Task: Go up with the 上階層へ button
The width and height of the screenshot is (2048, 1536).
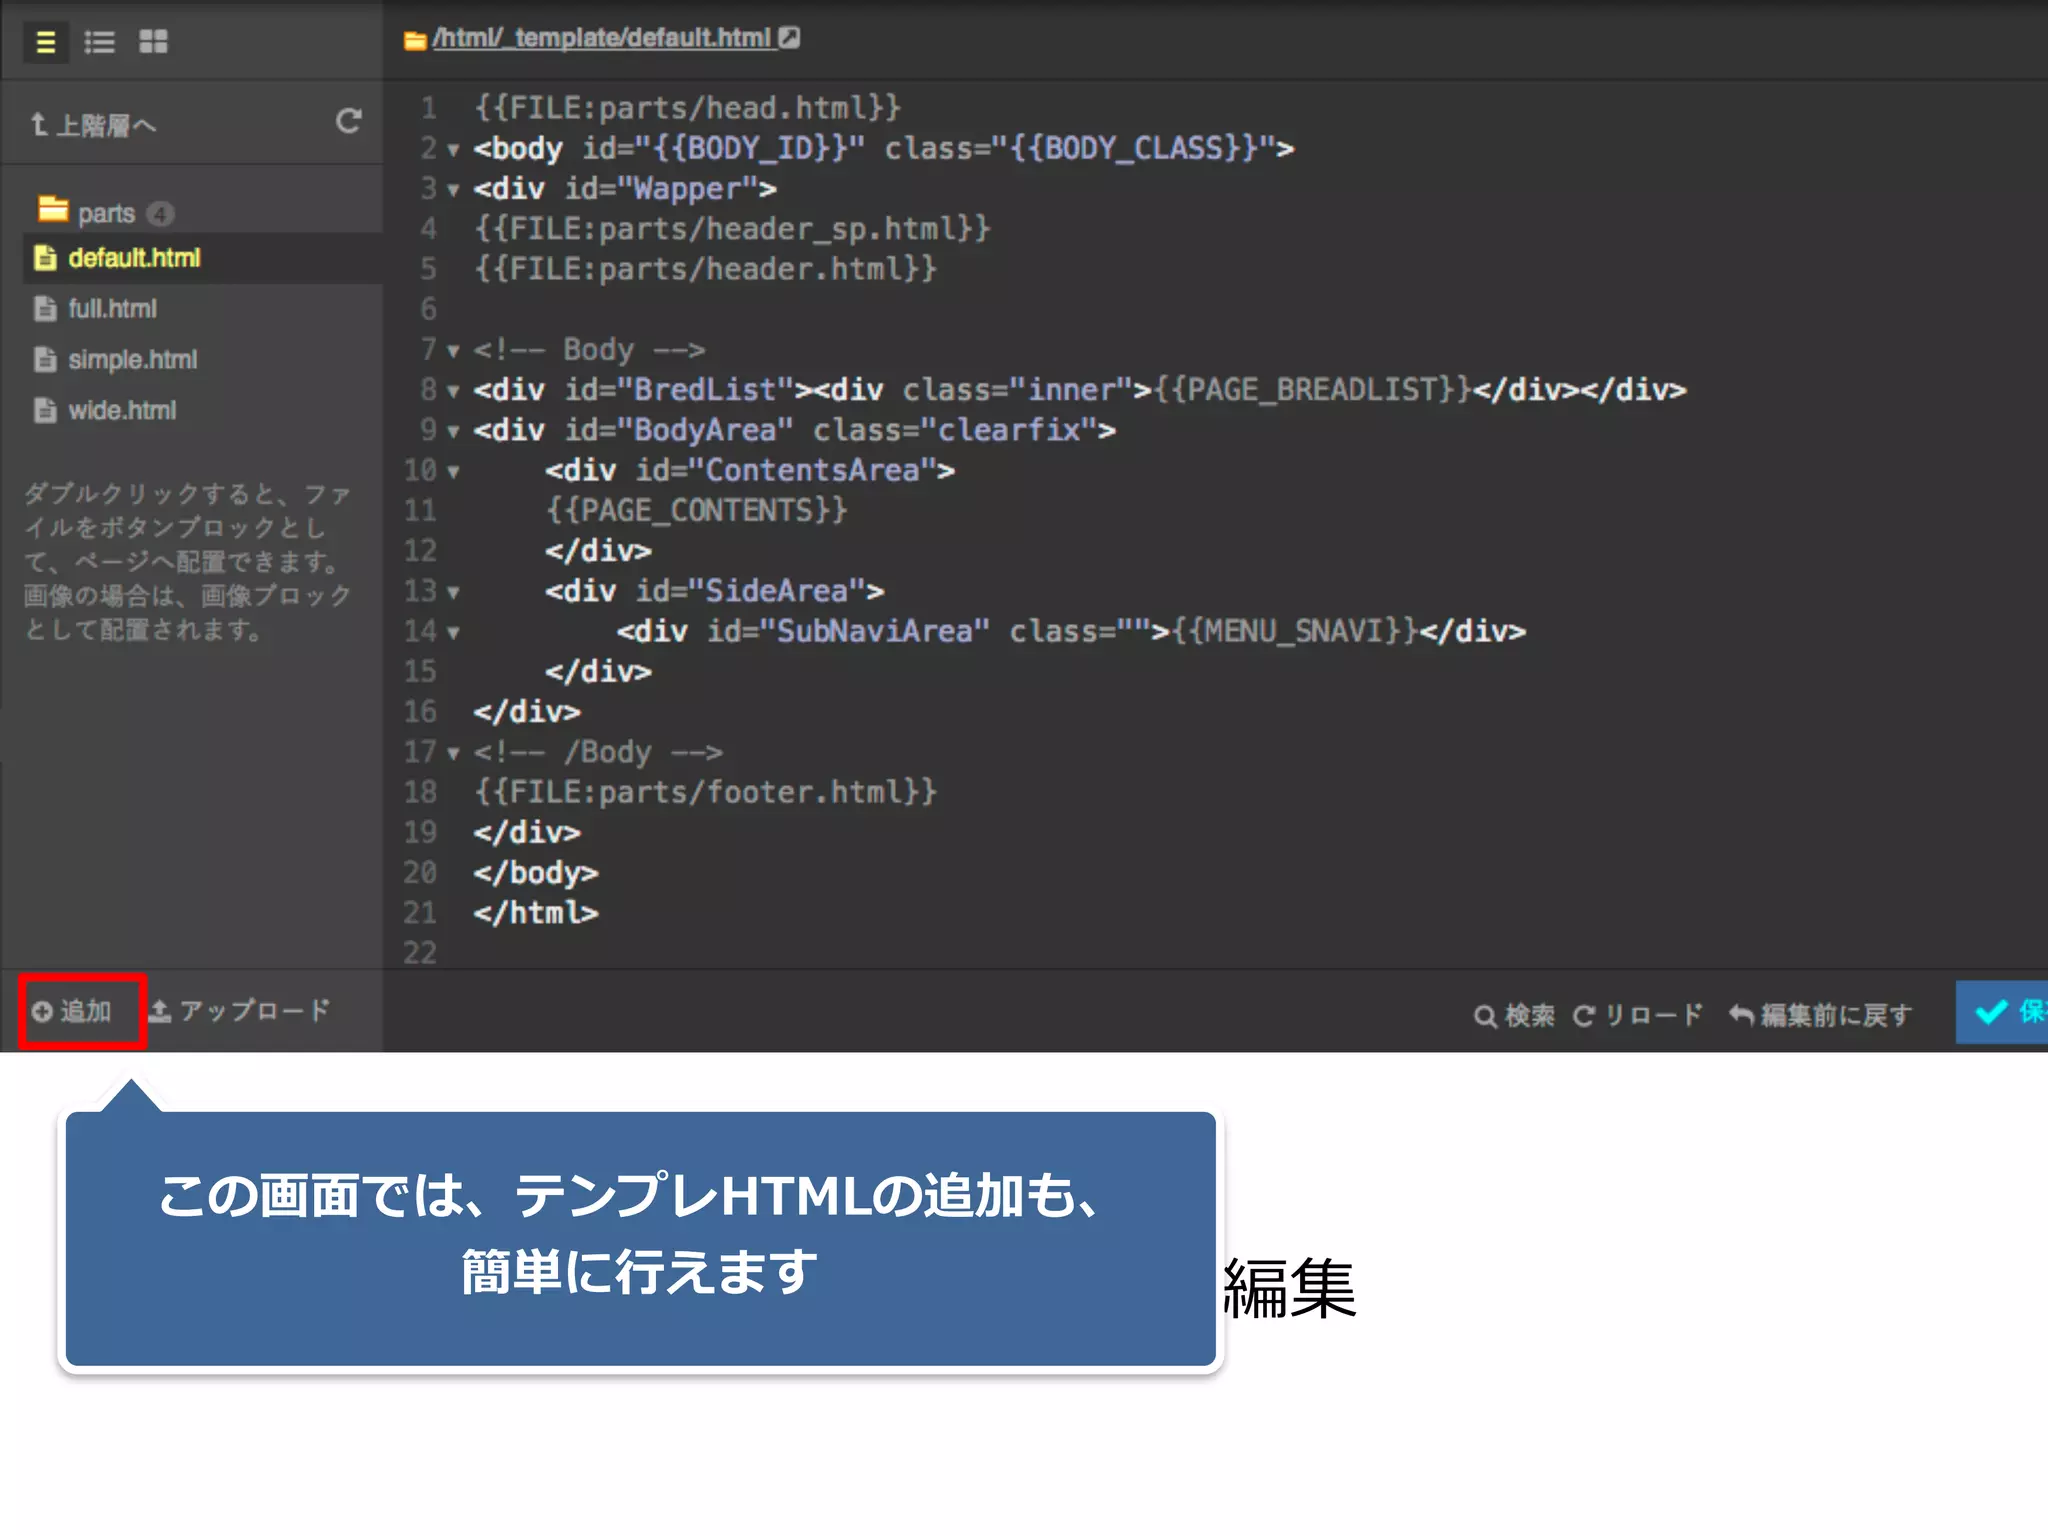Action: pyautogui.click(x=93, y=125)
